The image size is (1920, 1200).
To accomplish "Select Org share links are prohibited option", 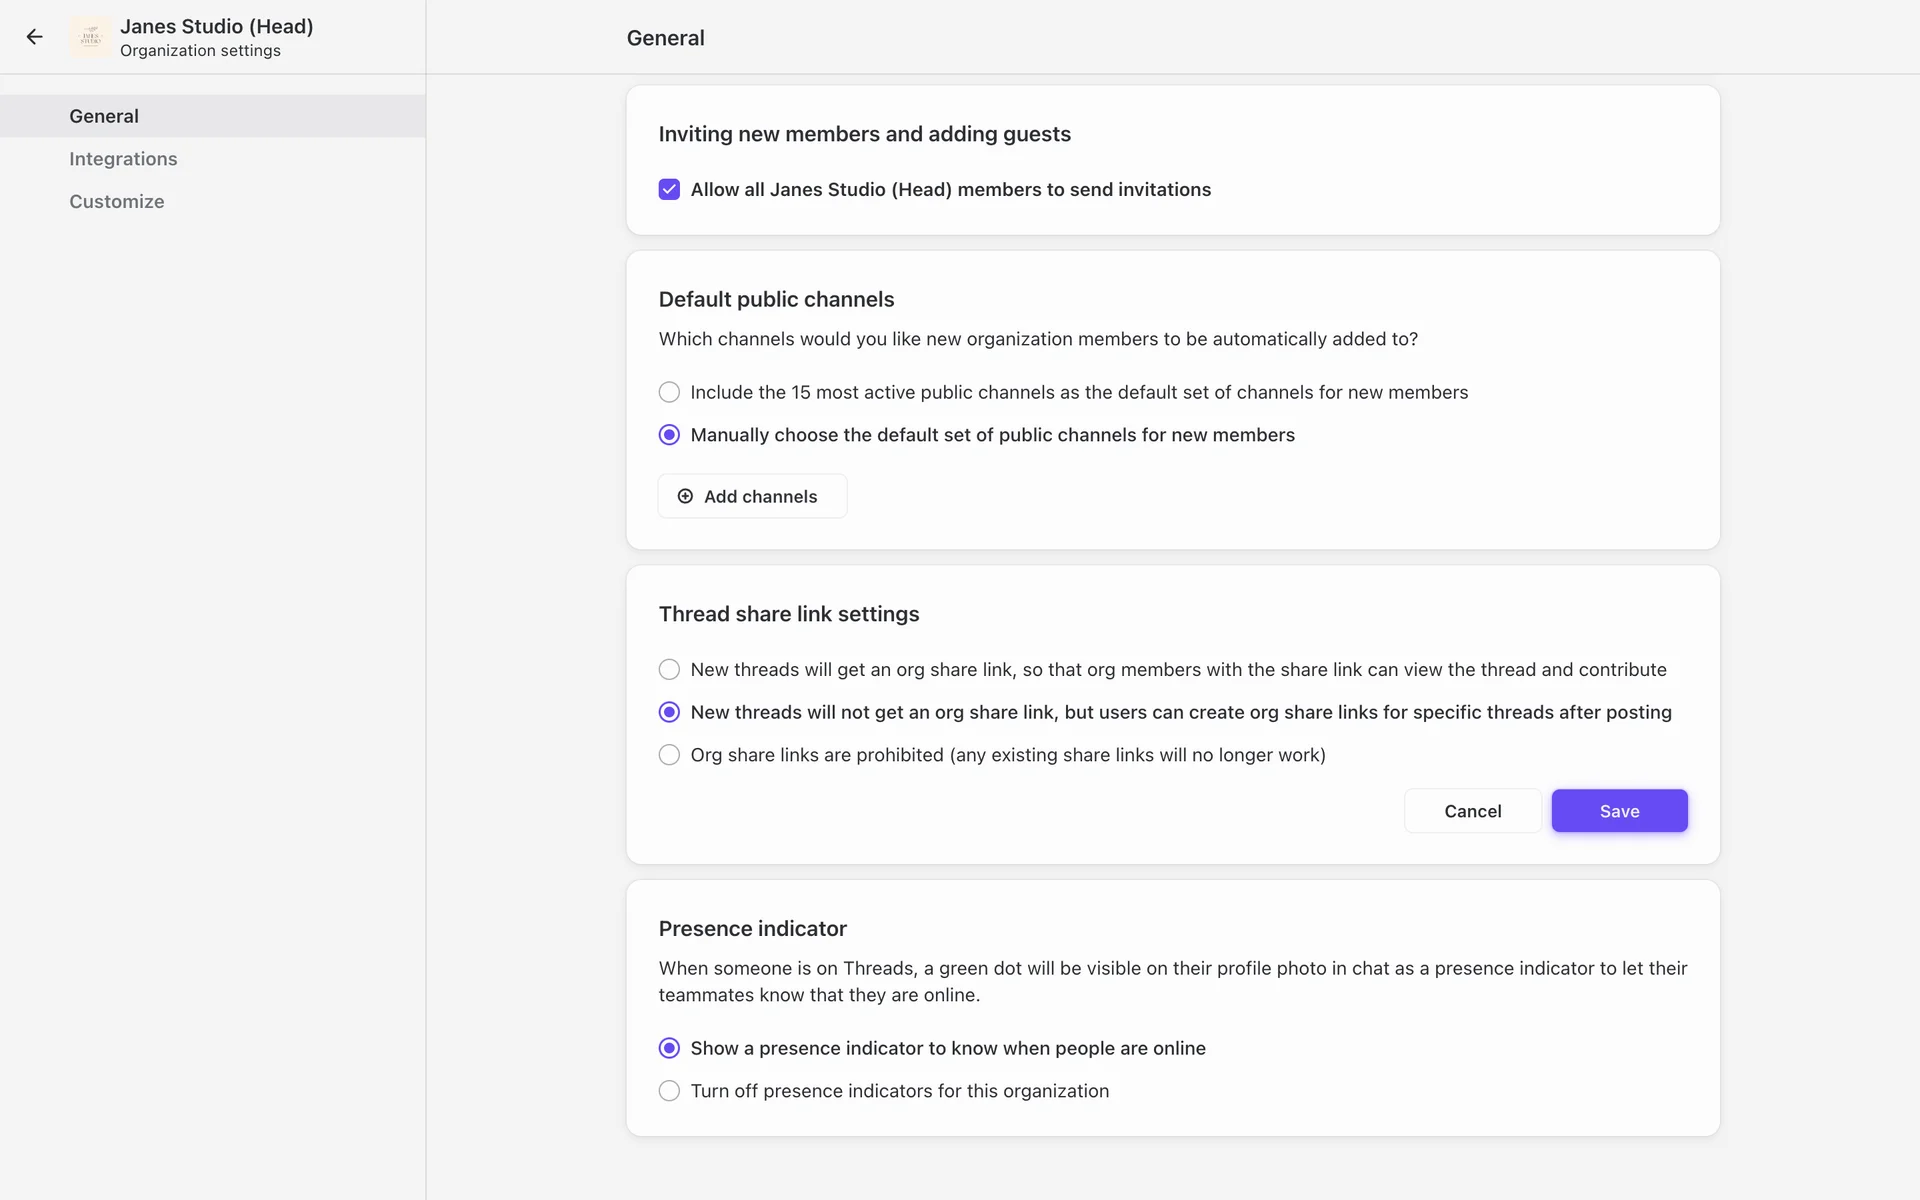I will click(x=669, y=755).
